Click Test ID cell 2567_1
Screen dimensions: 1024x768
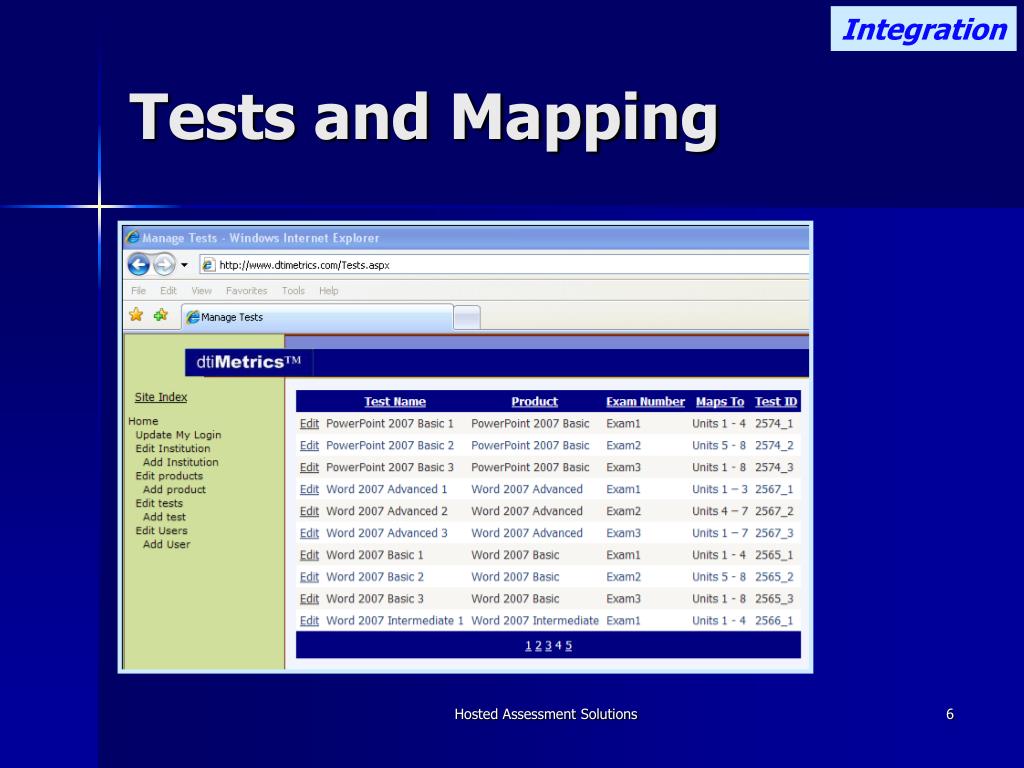[x=774, y=490]
